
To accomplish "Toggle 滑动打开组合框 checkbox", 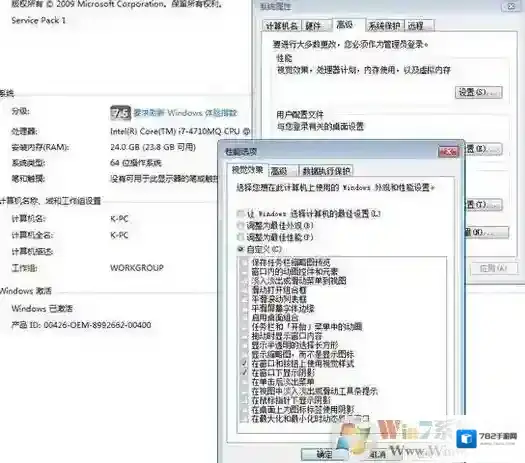I will point(245,290).
